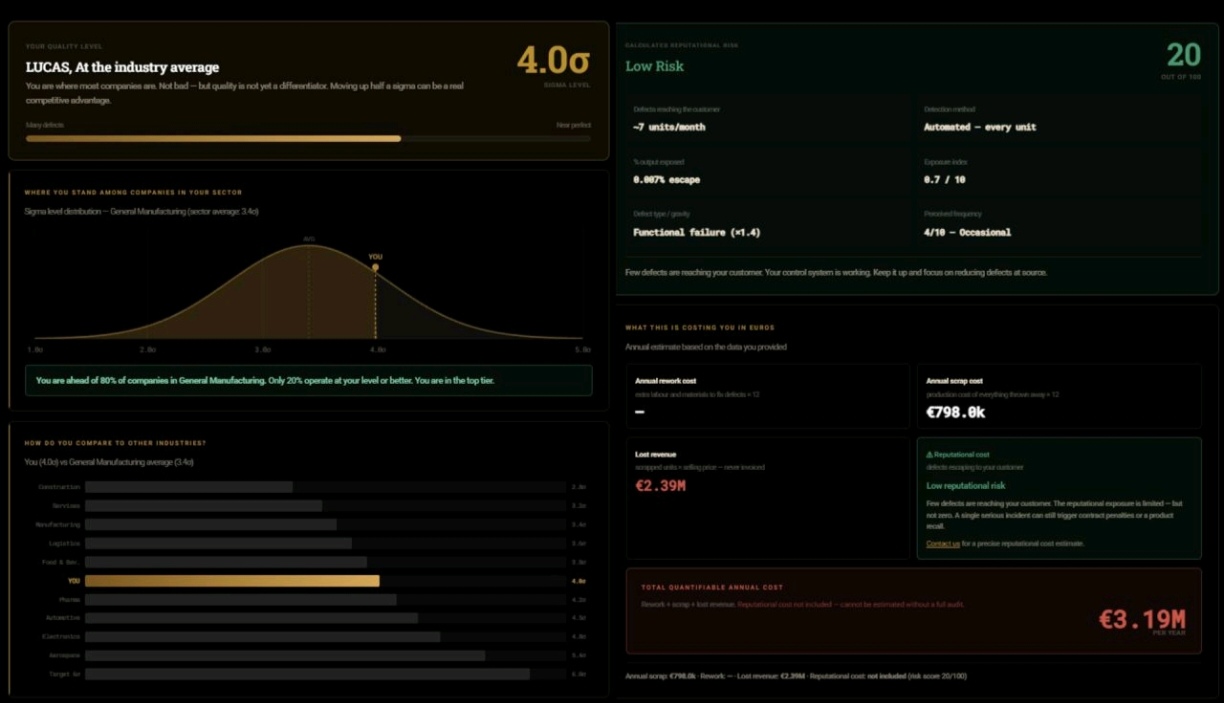This screenshot has width=1224, height=703.
Task: Open the Contact us link
Action: [943, 544]
